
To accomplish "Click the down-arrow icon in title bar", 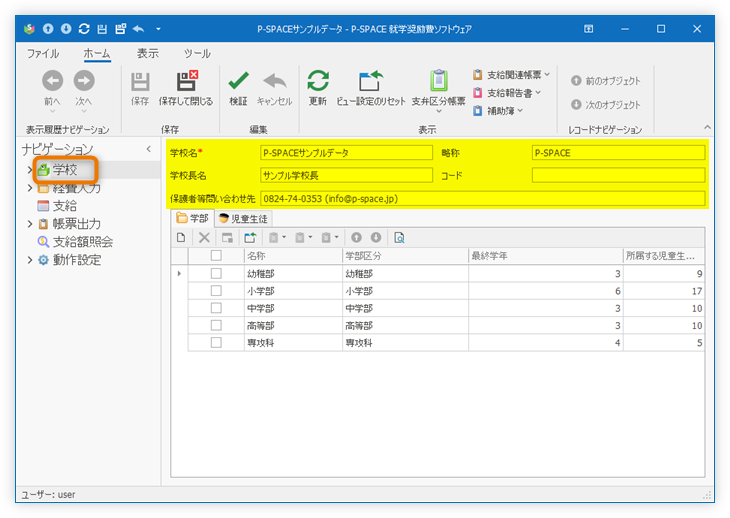I will (66, 29).
